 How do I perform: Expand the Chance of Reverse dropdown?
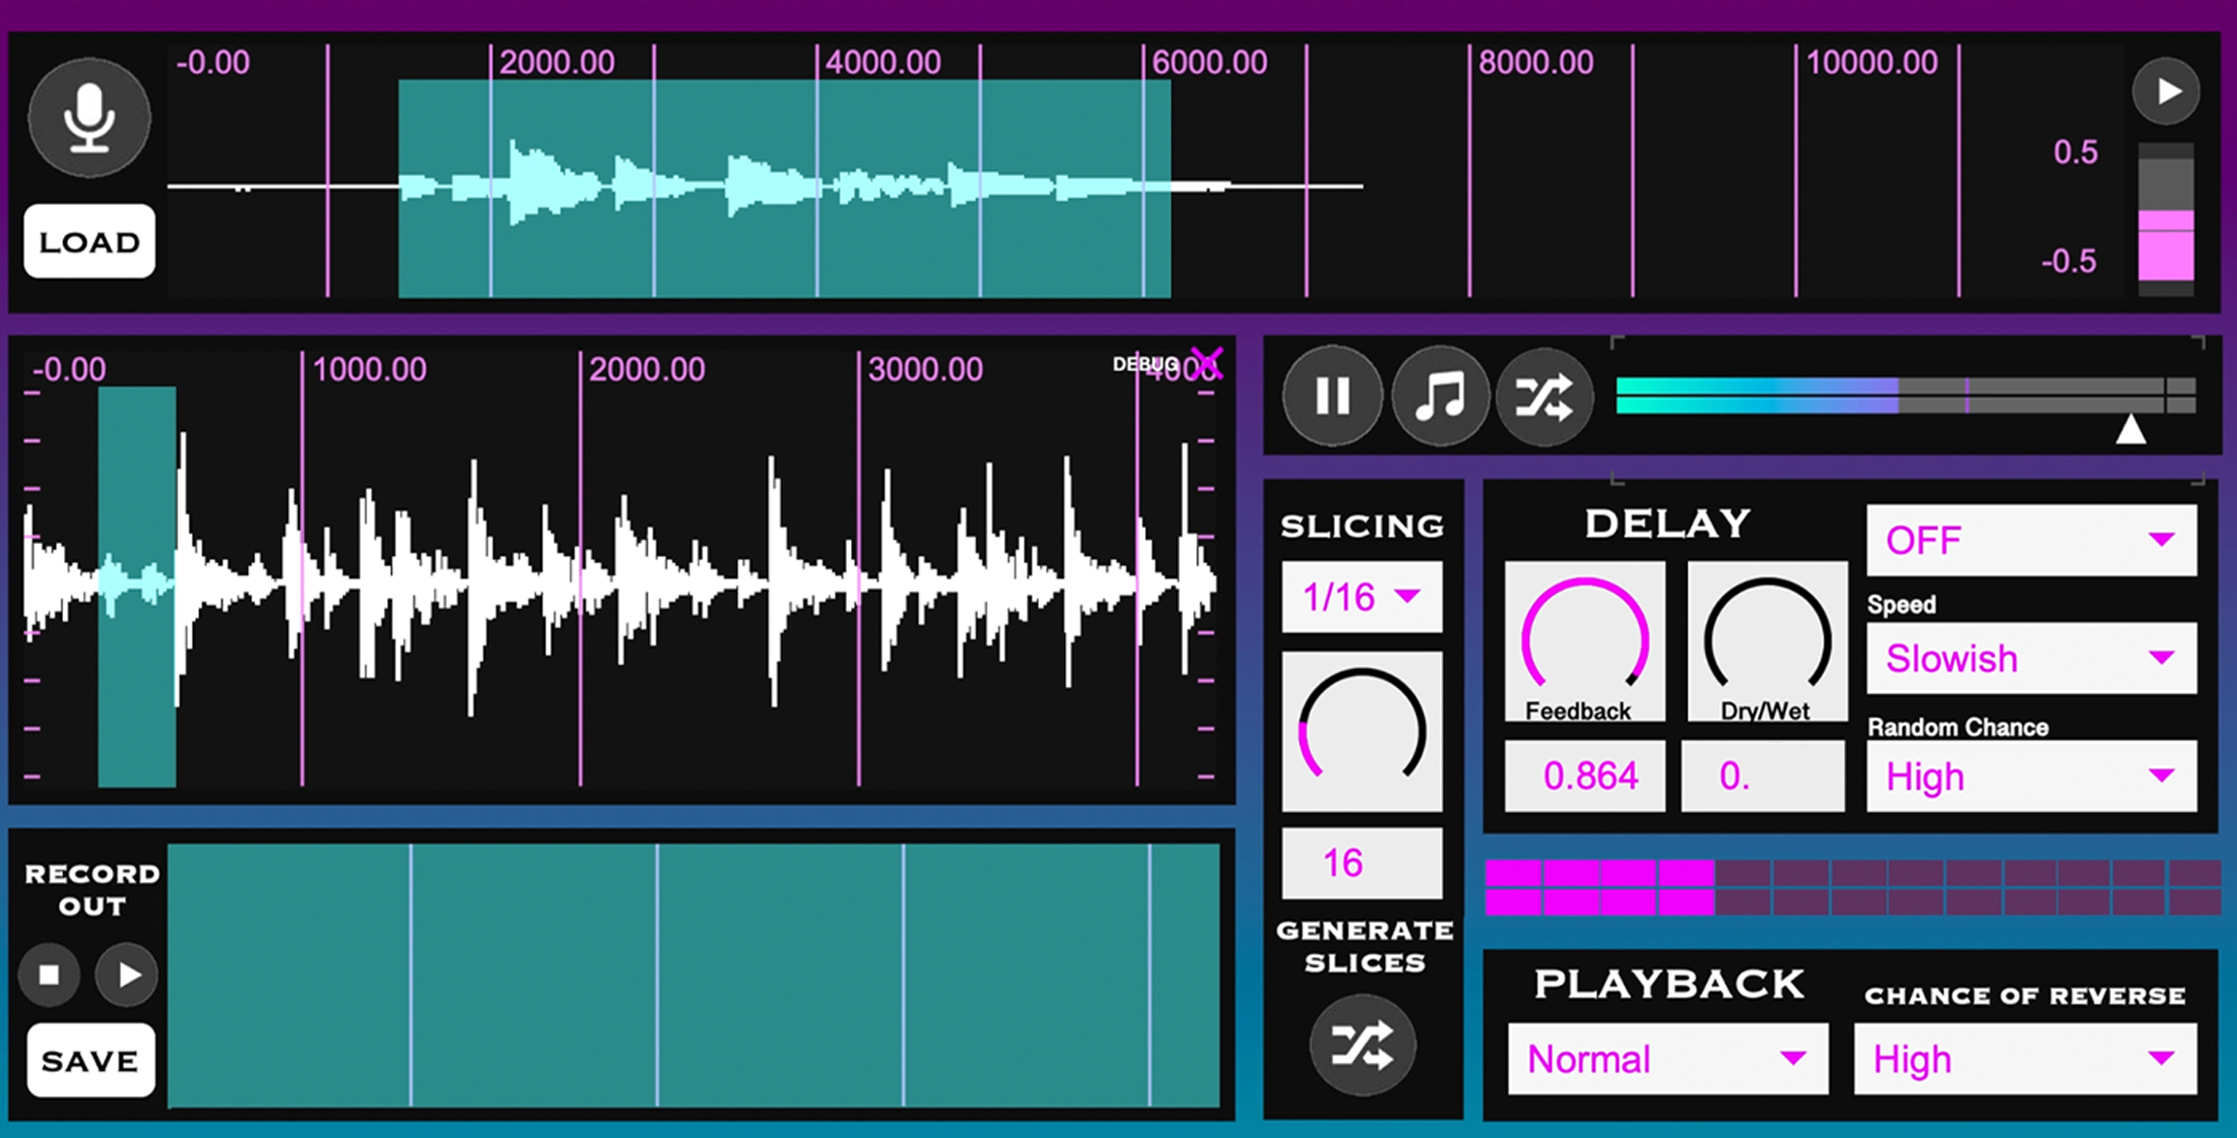pyautogui.click(x=2025, y=1058)
